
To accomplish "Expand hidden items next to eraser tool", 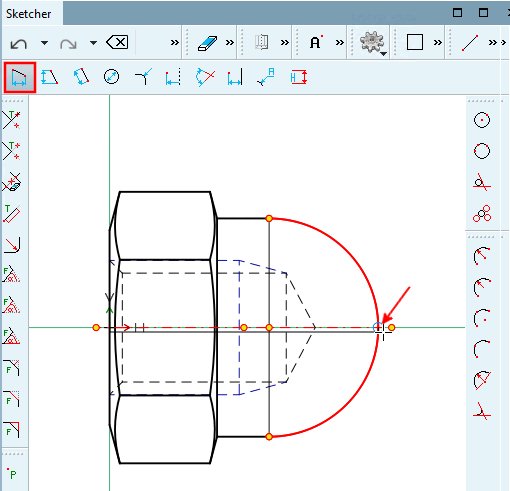I will [230, 42].
